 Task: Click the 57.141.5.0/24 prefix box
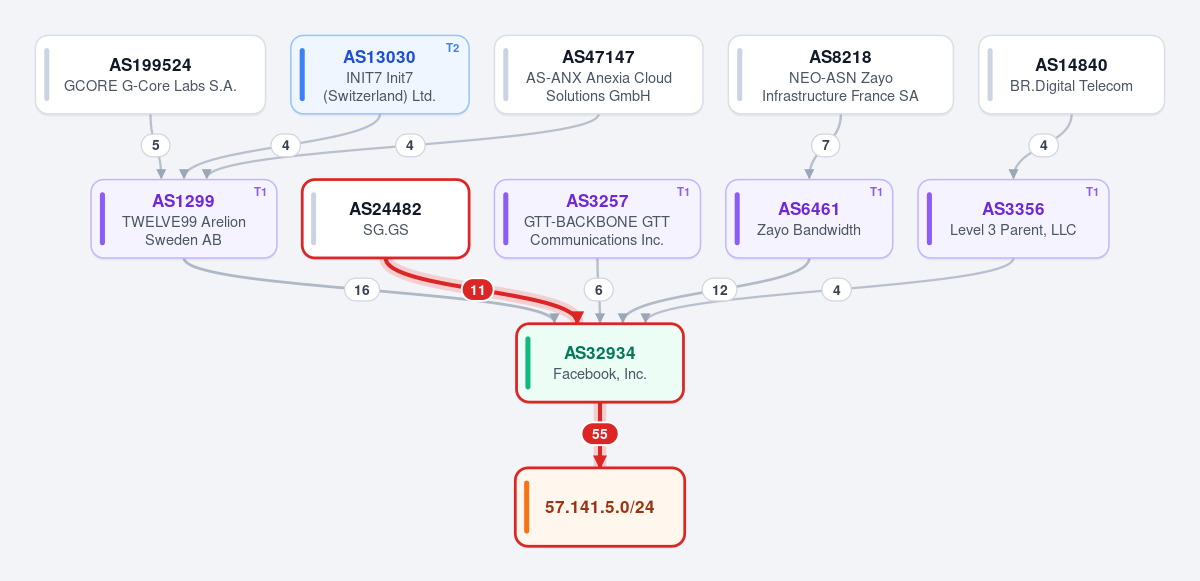tap(600, 507)
